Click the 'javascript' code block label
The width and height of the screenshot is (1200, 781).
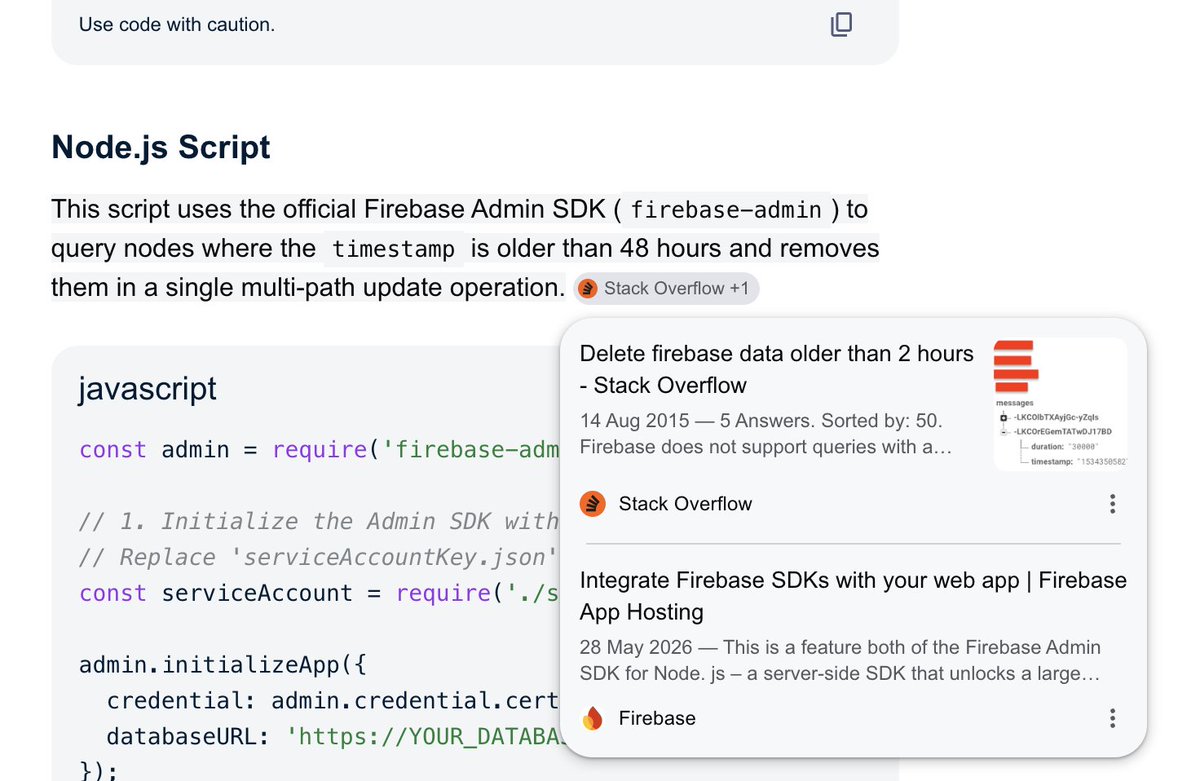pyautogui.click(x=147, y=388)
